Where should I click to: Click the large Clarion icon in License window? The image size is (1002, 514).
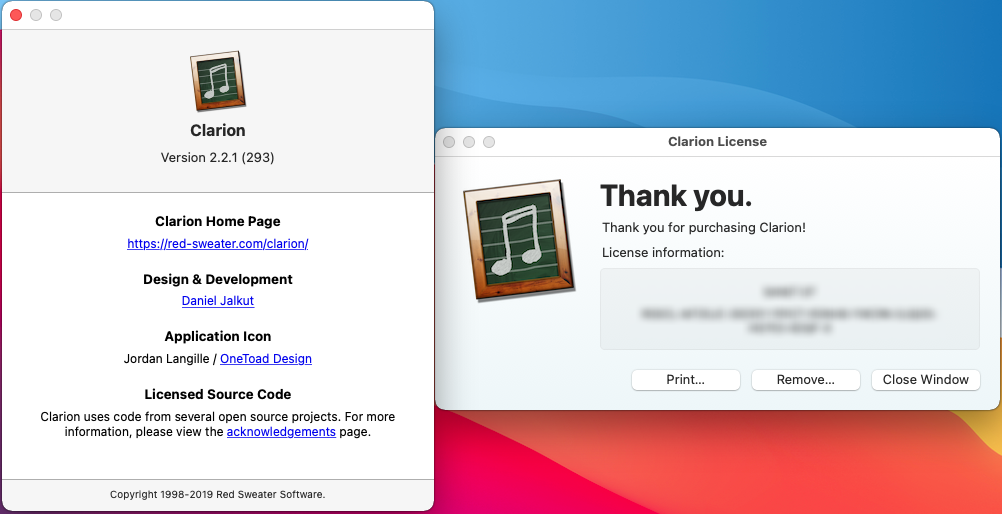pos(519,240)
